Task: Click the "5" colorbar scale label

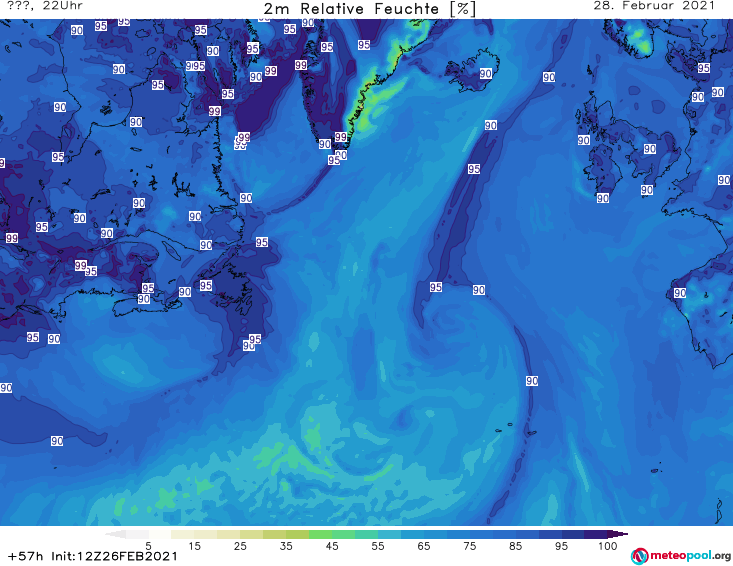Action: click(x=148, y=546)
